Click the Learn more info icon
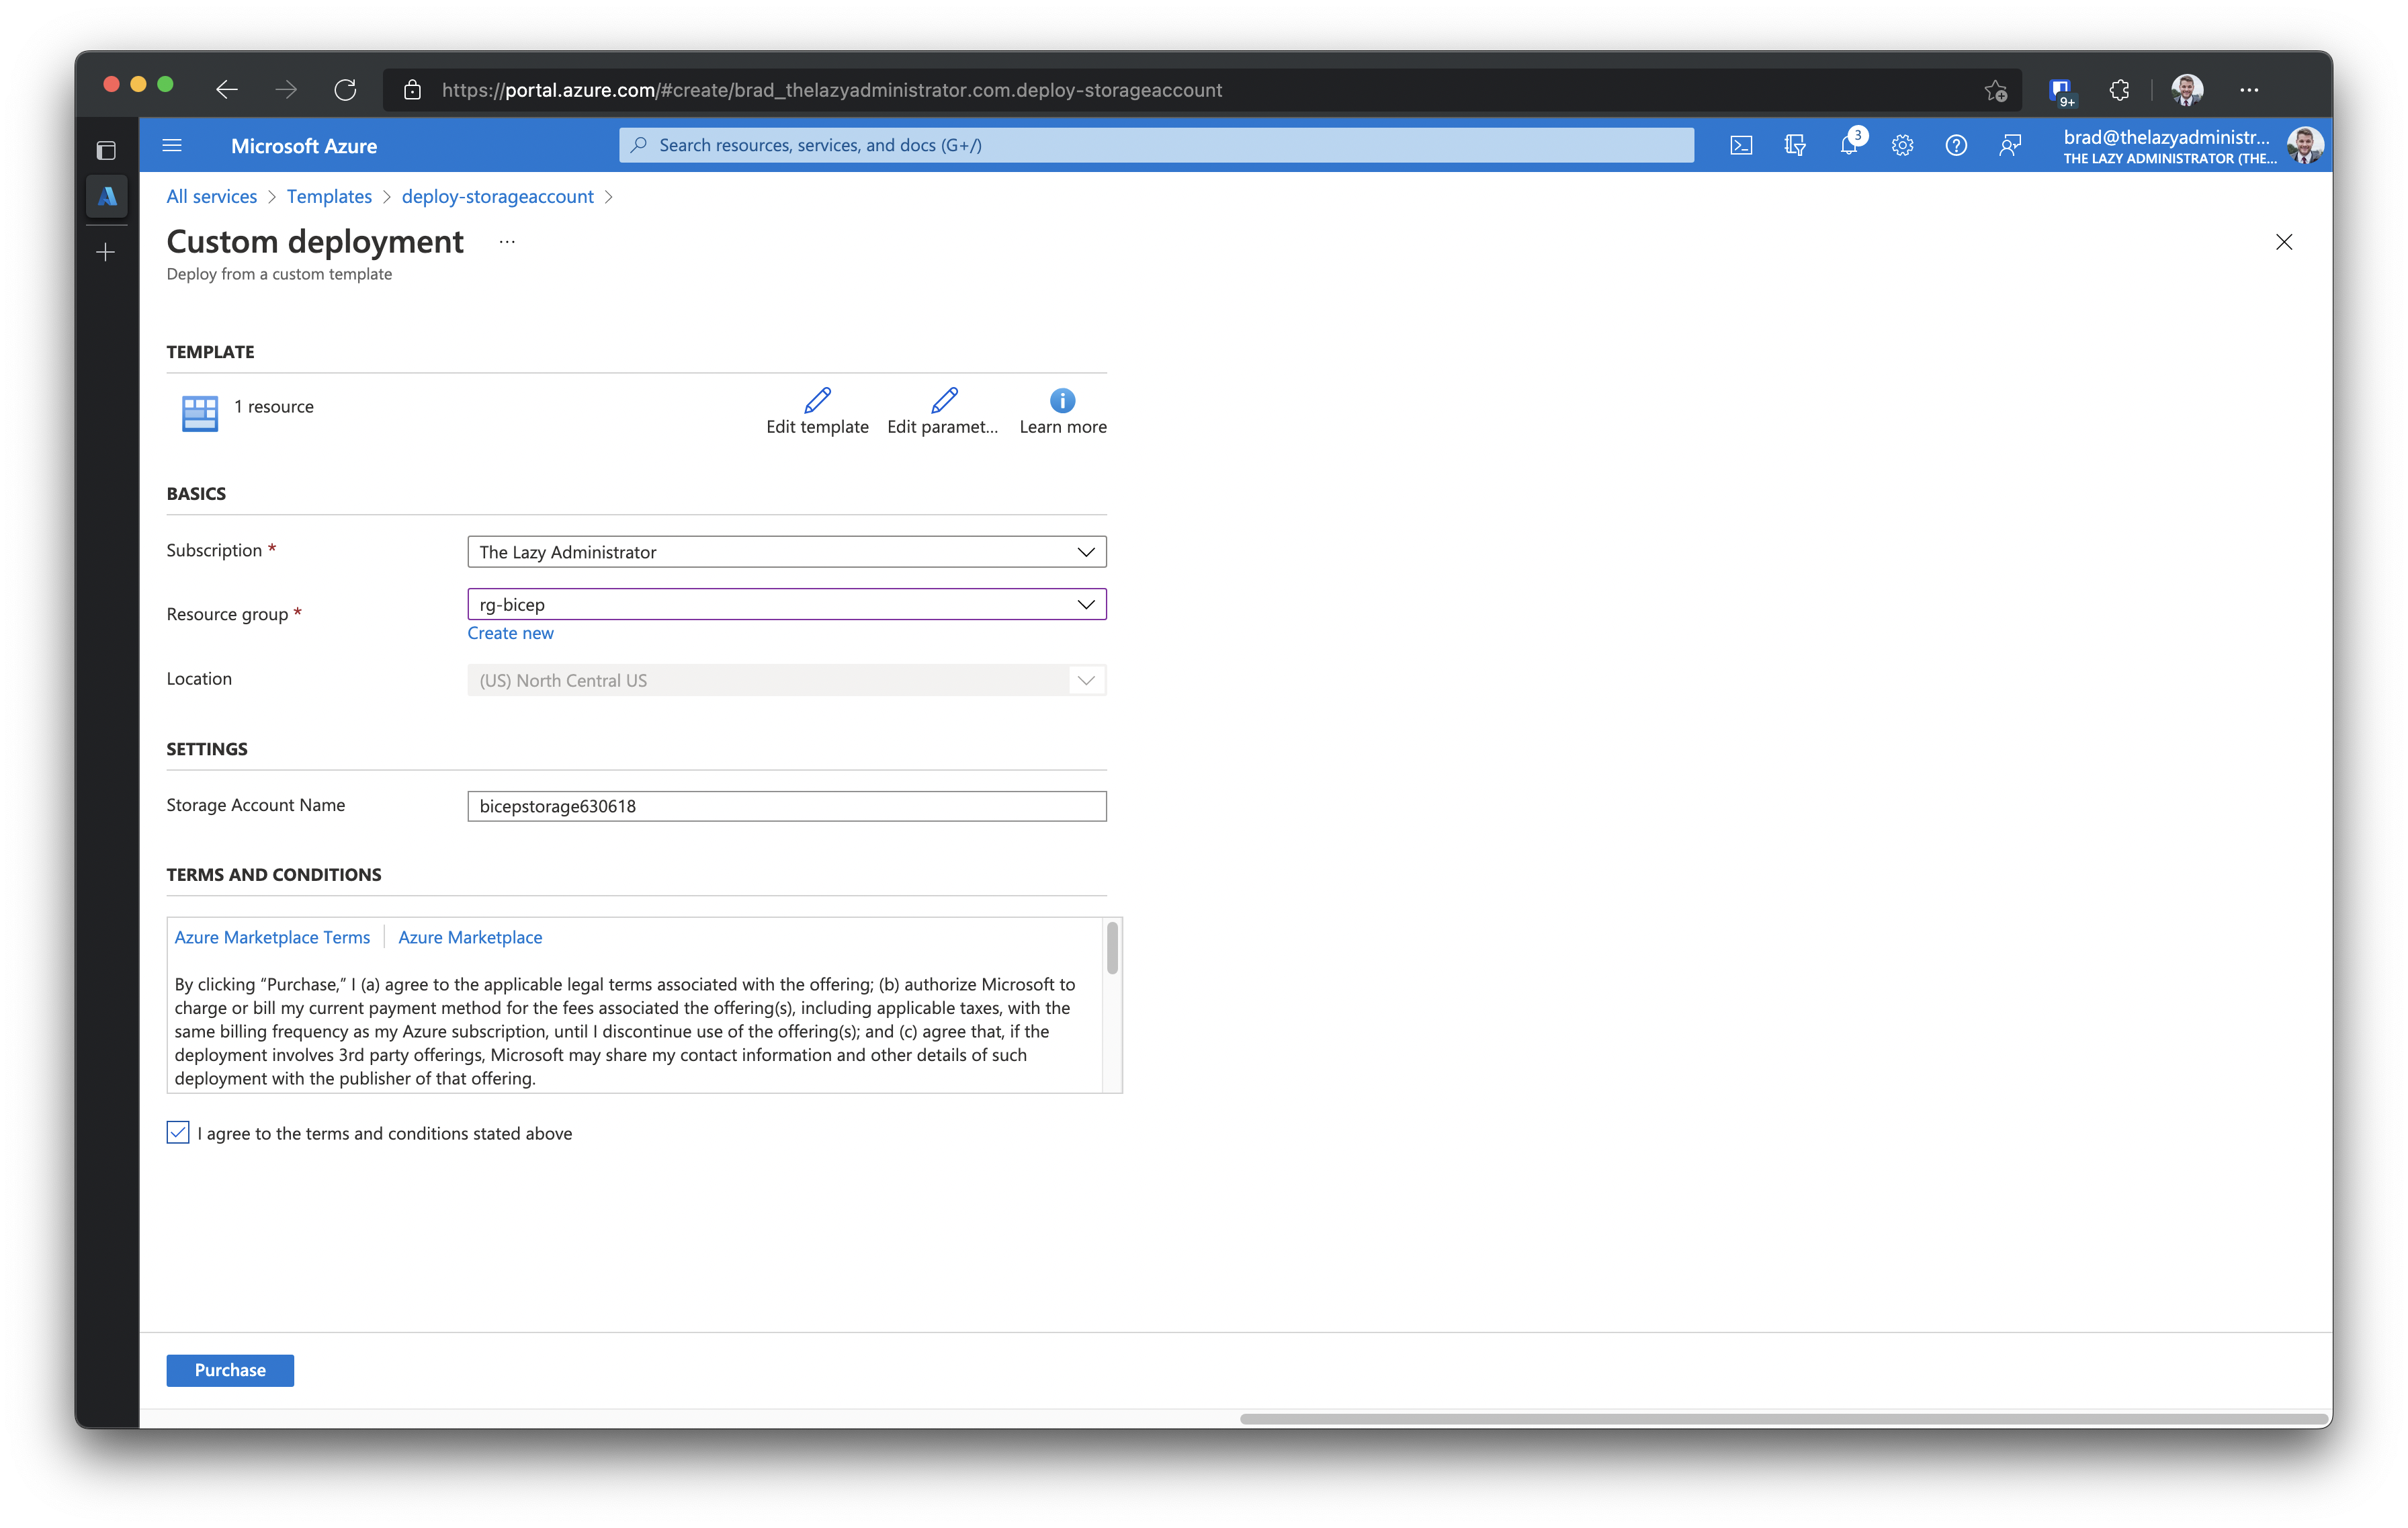This screenshot has width=2408, height=1528. pos(1062,400)
